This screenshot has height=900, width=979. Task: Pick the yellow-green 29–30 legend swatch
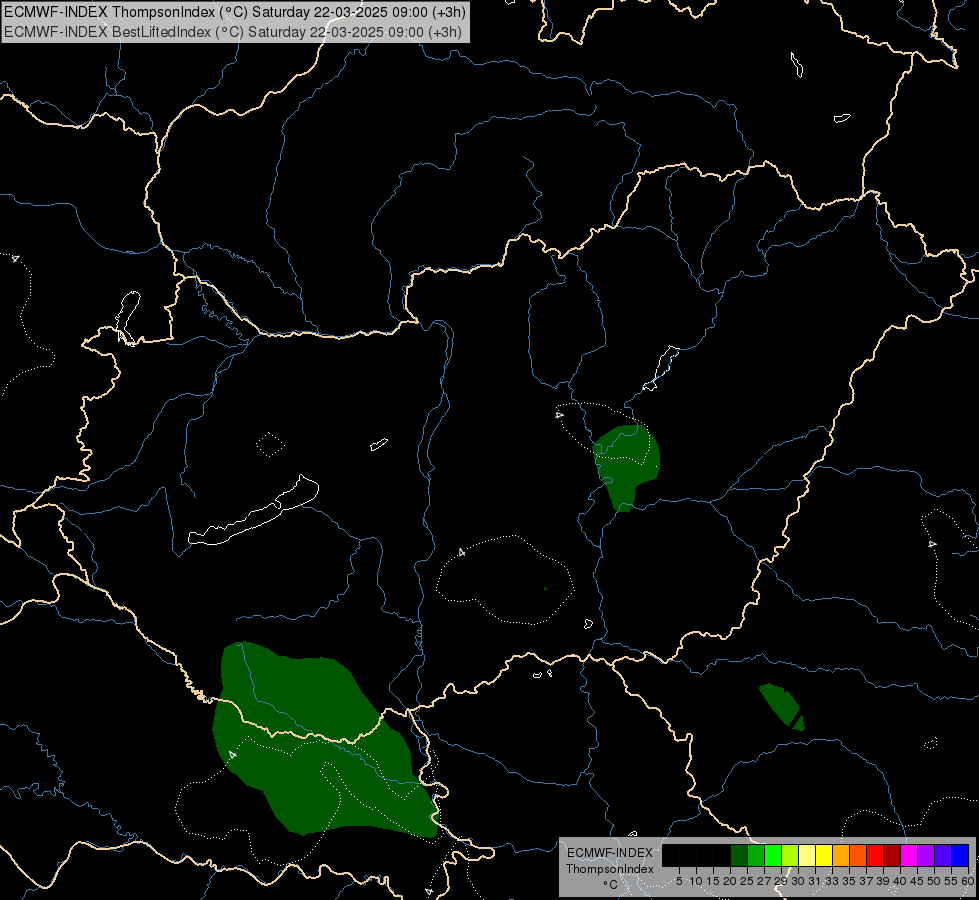790,855
